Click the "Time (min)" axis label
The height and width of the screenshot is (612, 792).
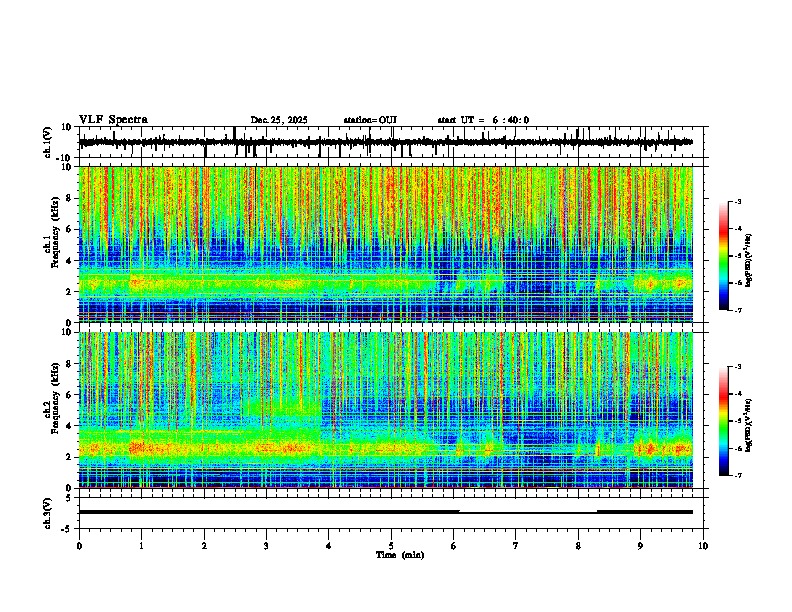click(400, 555)
